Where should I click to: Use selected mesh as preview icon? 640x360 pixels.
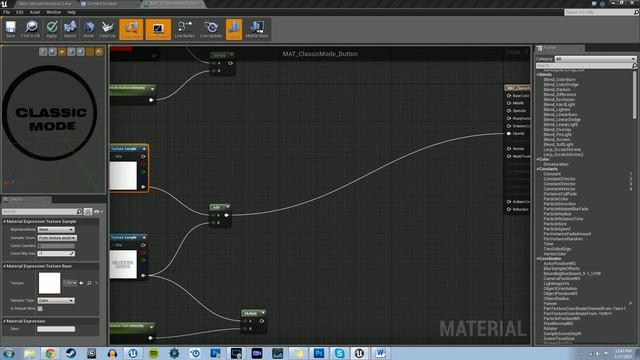pos(81,51)
